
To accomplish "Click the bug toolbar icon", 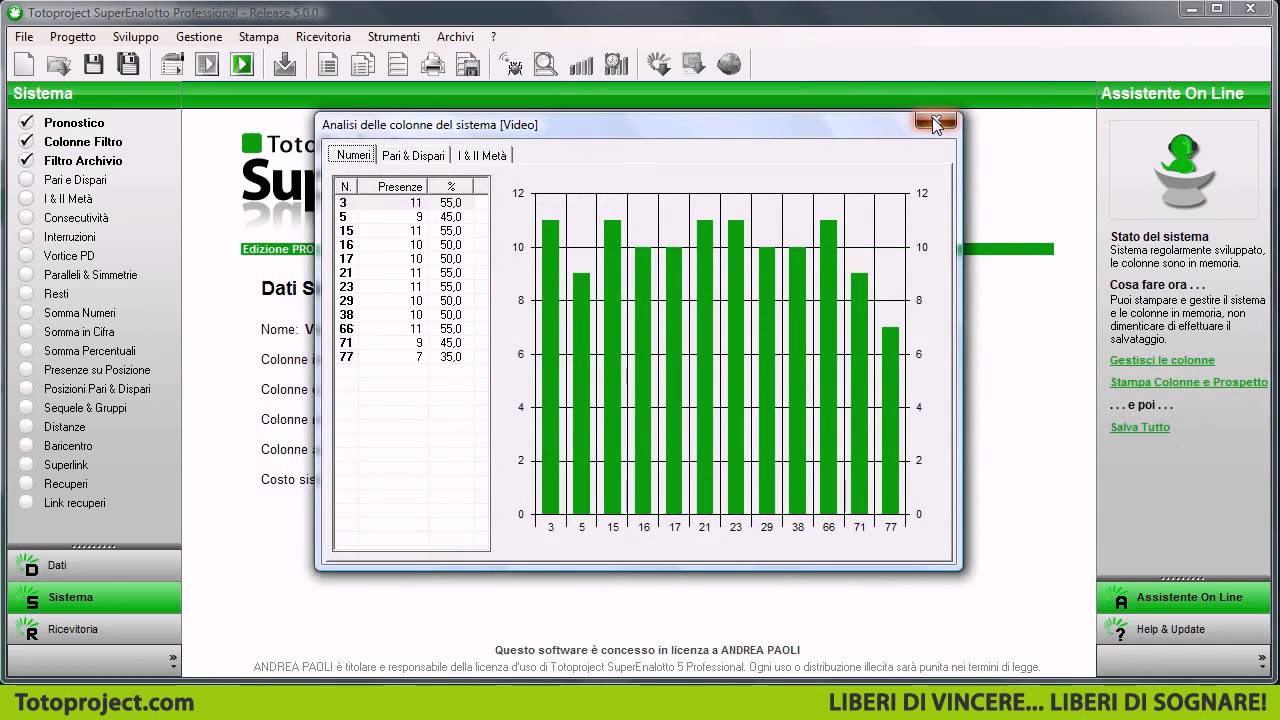I will [x=511, y=65].
